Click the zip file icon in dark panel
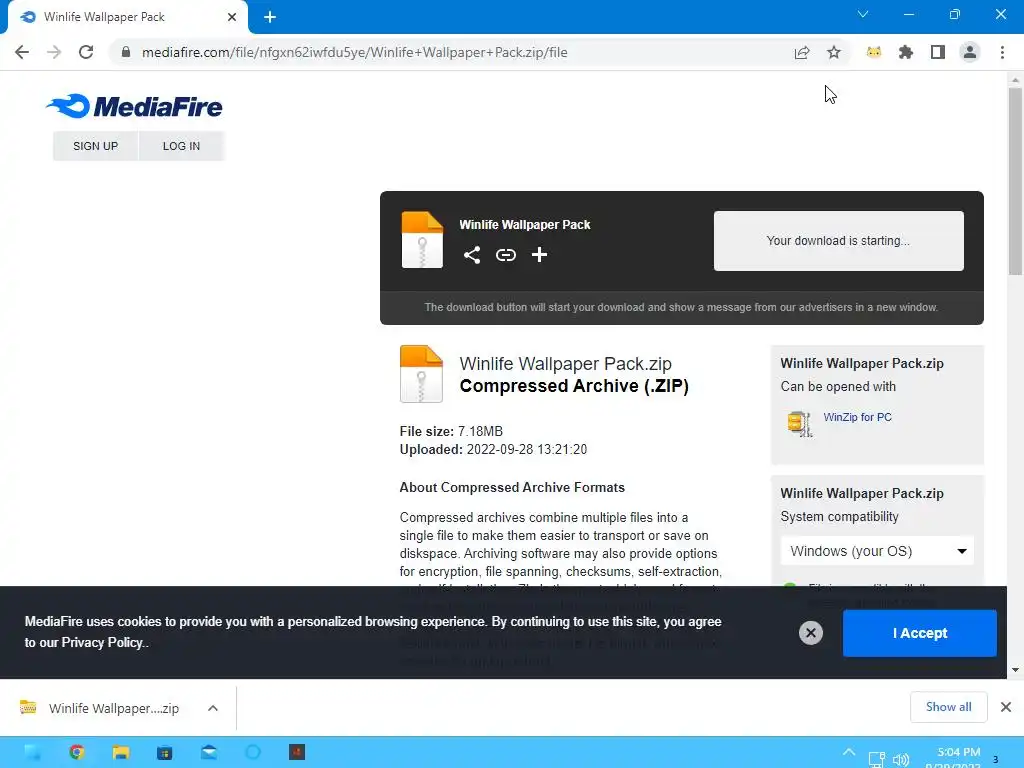The width and height of the screenshot is (1024, 768). pyautogui.click(x=422, y=240)
